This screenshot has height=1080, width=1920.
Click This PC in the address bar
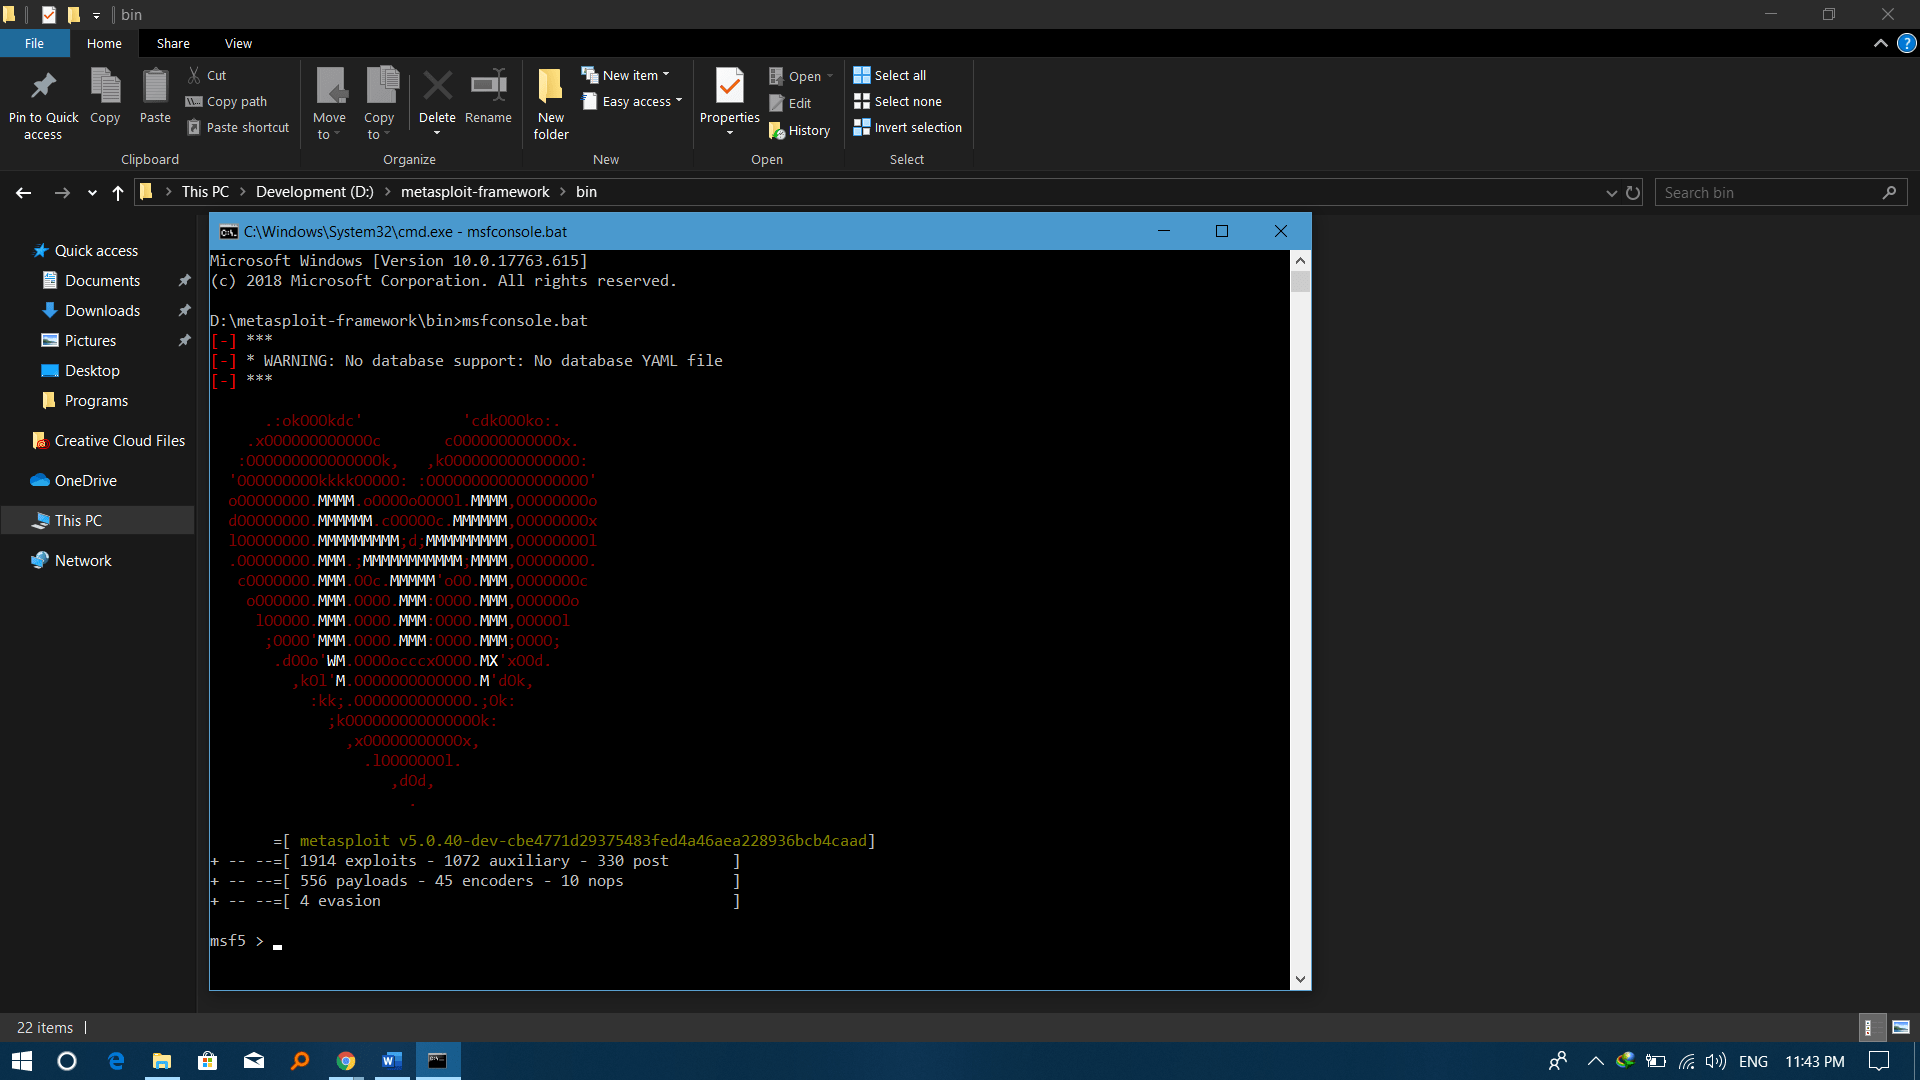(x=205, y=192)
